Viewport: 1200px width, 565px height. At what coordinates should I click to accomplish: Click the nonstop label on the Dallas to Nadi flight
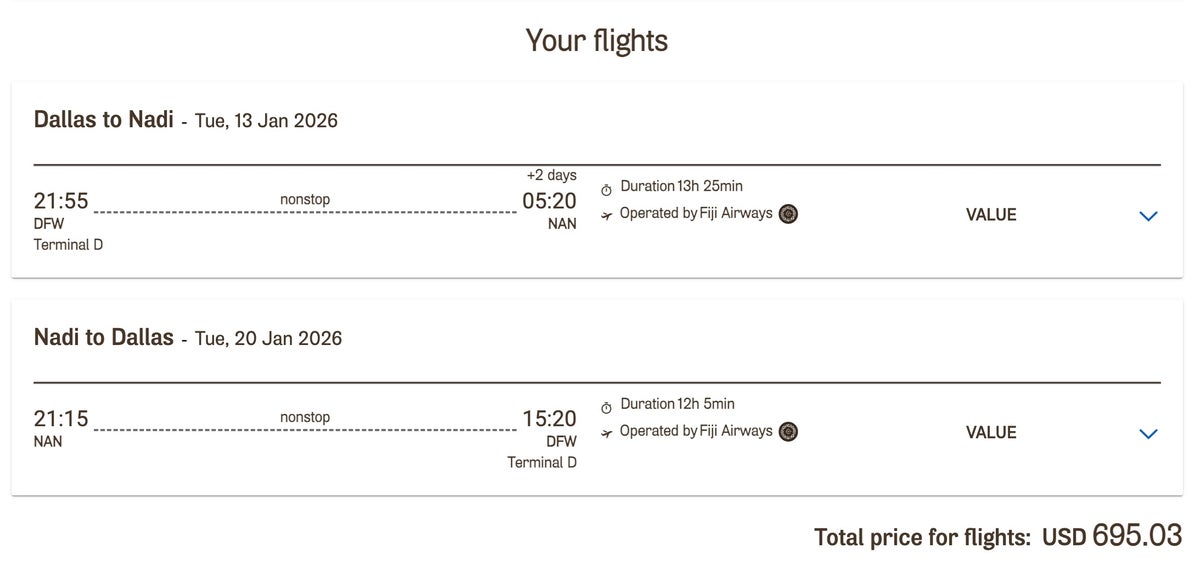[305, 200]
